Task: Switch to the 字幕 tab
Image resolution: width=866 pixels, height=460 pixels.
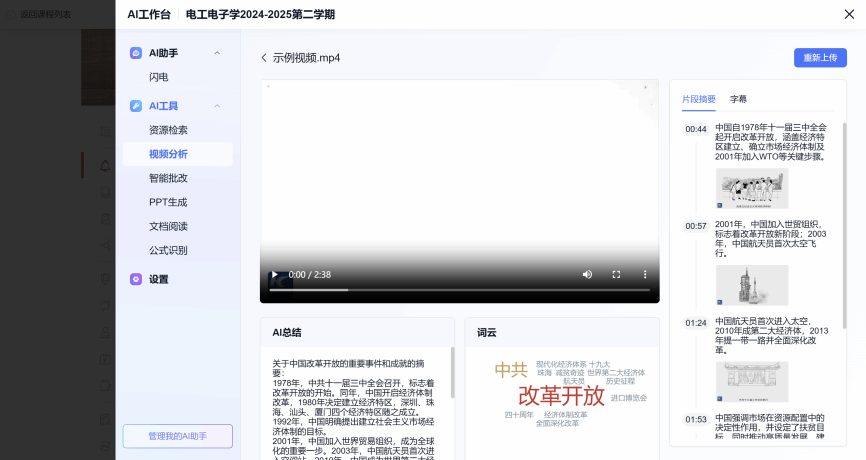Action: coord(738,99)
